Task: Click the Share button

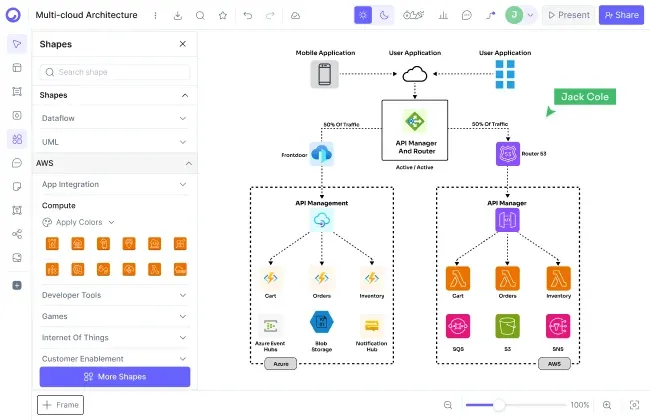Action: point(621,15)
